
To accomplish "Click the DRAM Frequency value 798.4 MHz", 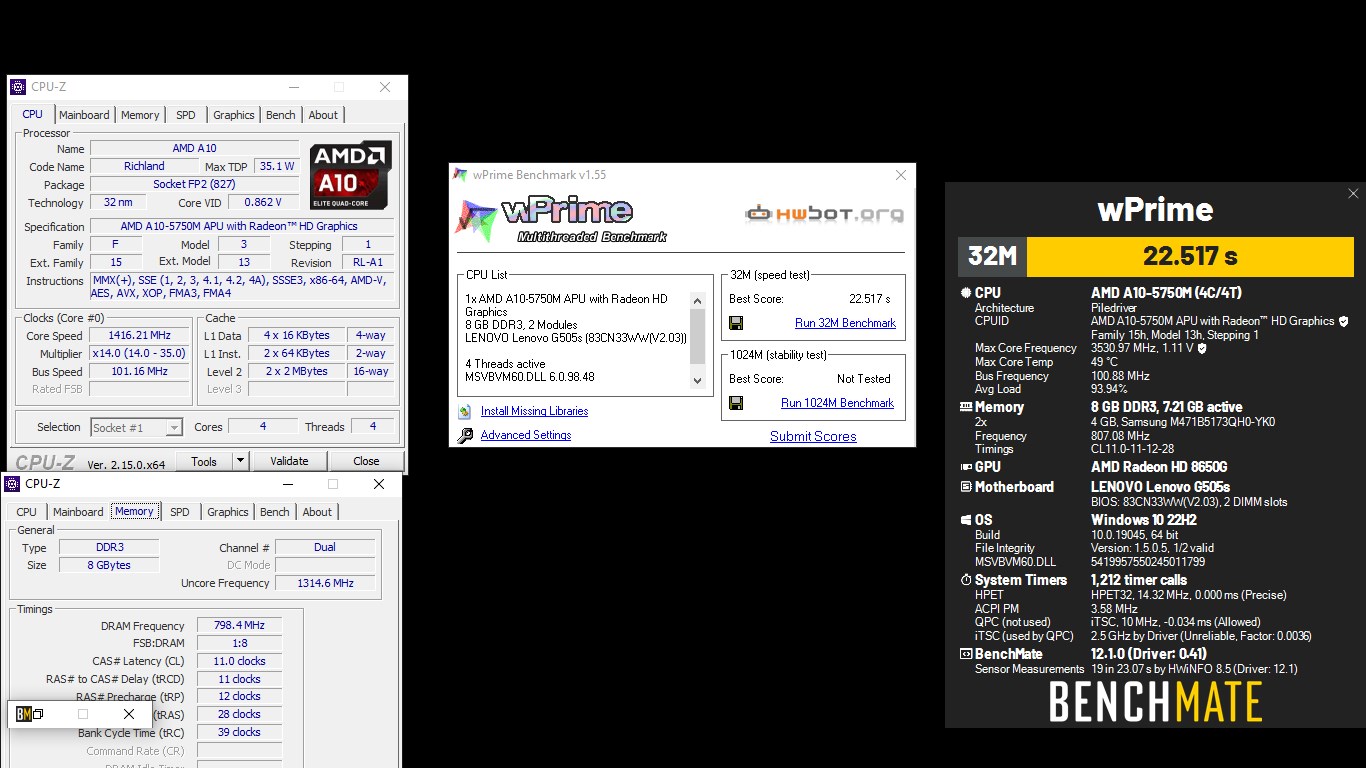I will pyautogui.click(x=239, y=626).
